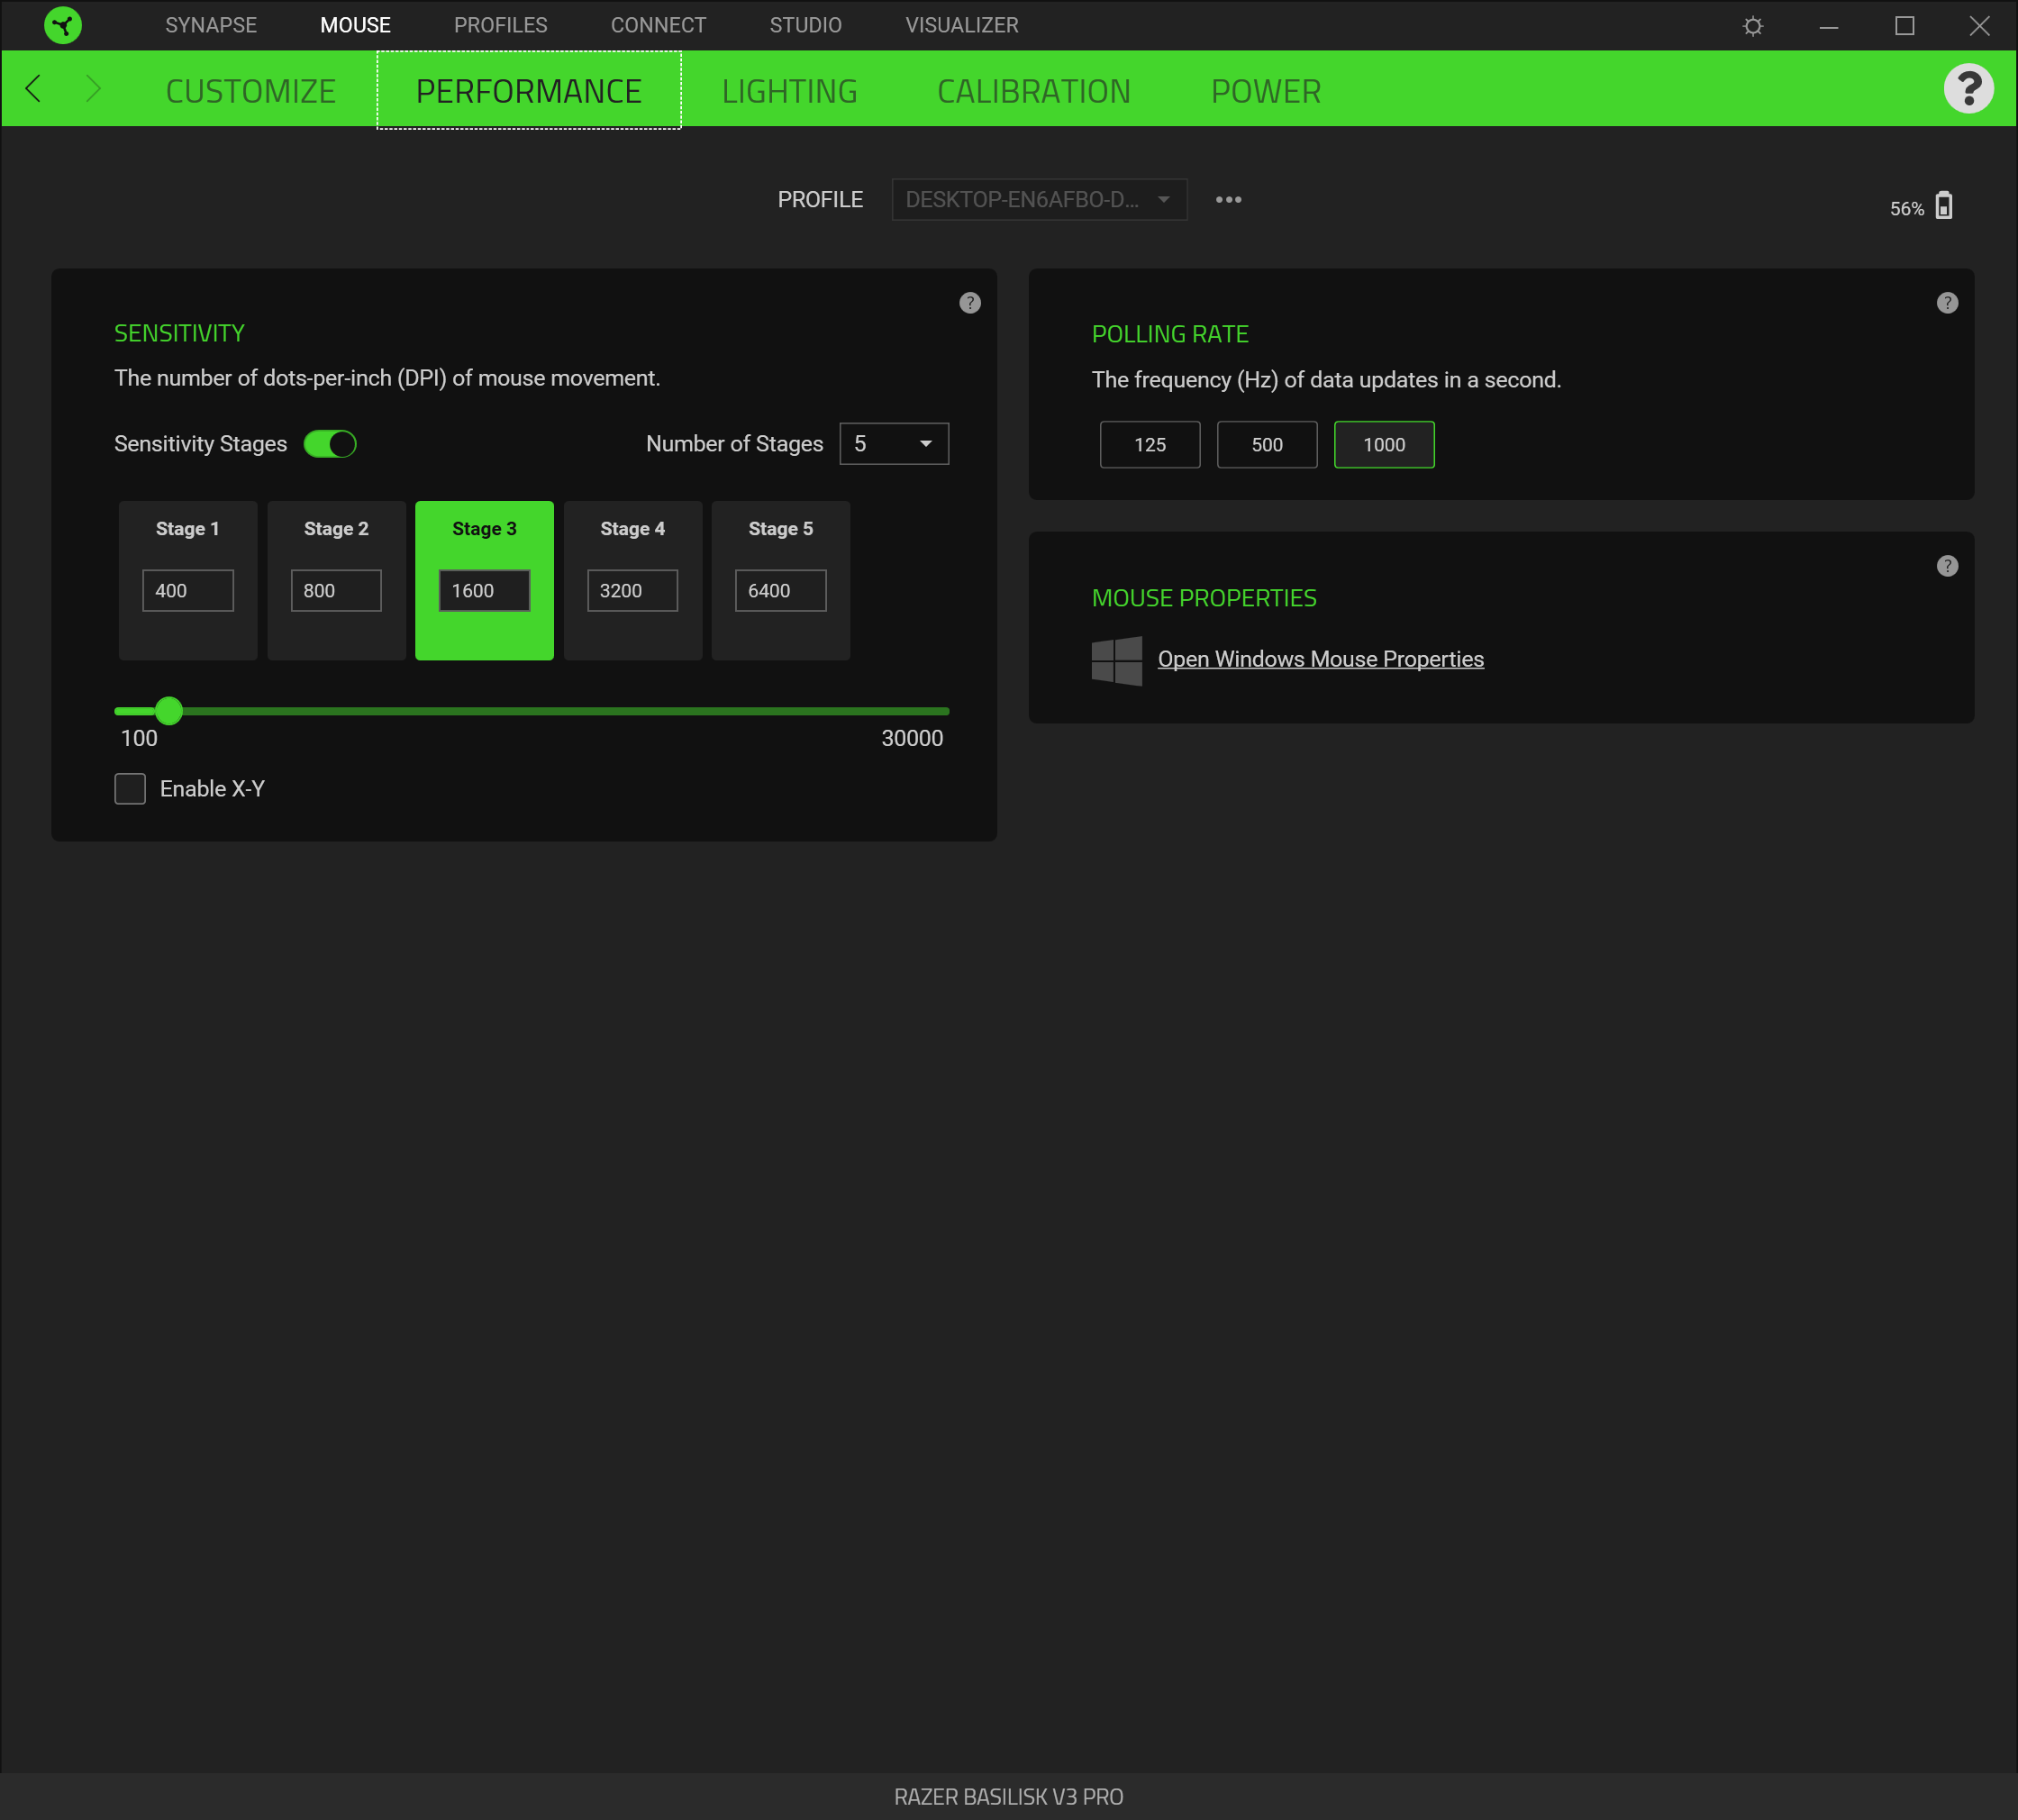The height and width of the screenshot is (1820, 2018).
Task: Open the Calibration tab
Action: click(1033, 91)
